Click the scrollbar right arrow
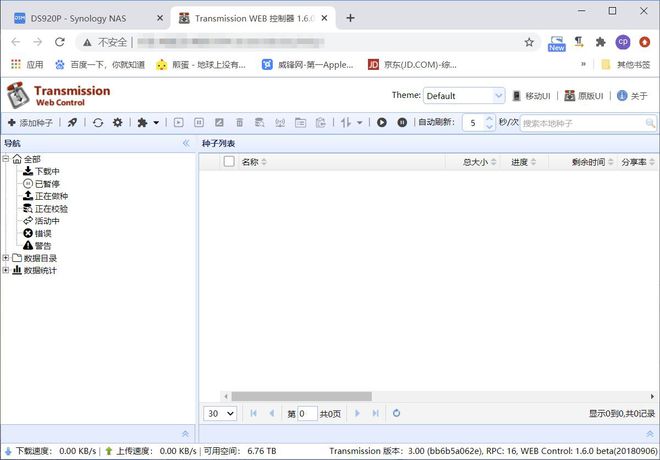Screen dimensions: 660x460 click(652, 396)
